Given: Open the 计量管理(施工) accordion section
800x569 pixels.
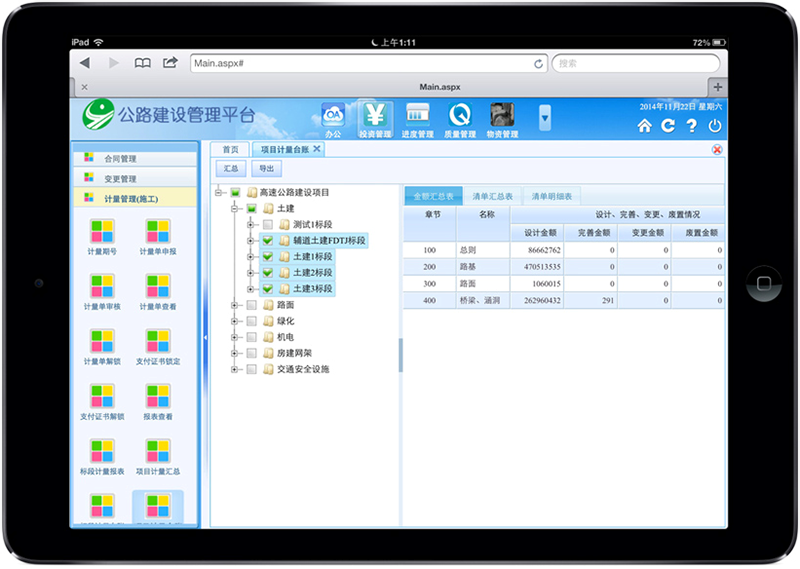Looking at the screenshot, I should 135,198.
